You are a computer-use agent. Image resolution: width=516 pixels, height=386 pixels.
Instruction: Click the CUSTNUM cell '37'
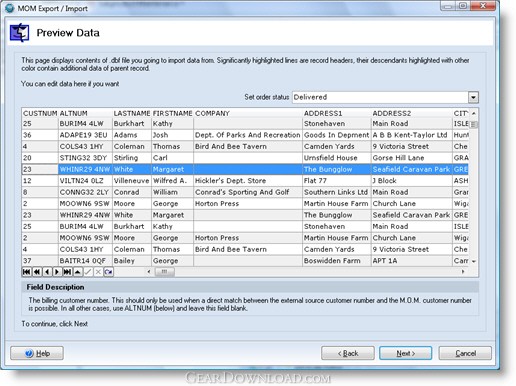(x=40, y=261)
